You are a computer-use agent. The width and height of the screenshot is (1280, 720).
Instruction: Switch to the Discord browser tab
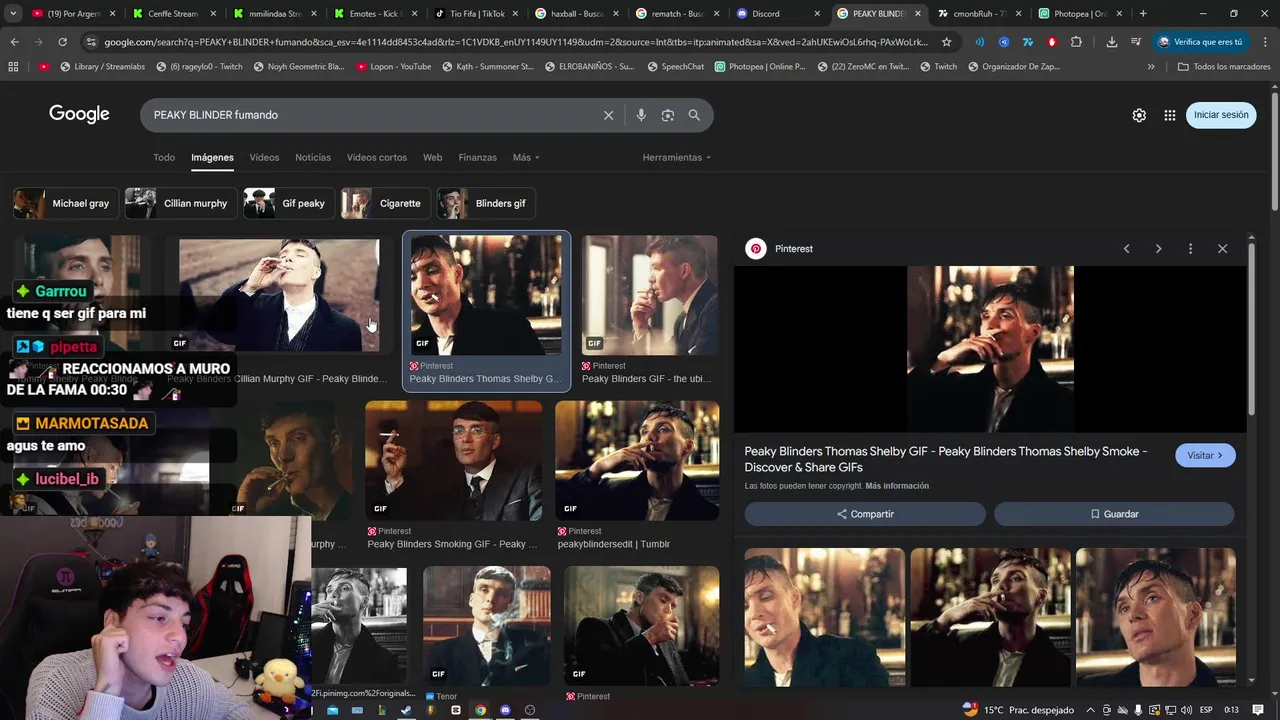tap(777, 14)
